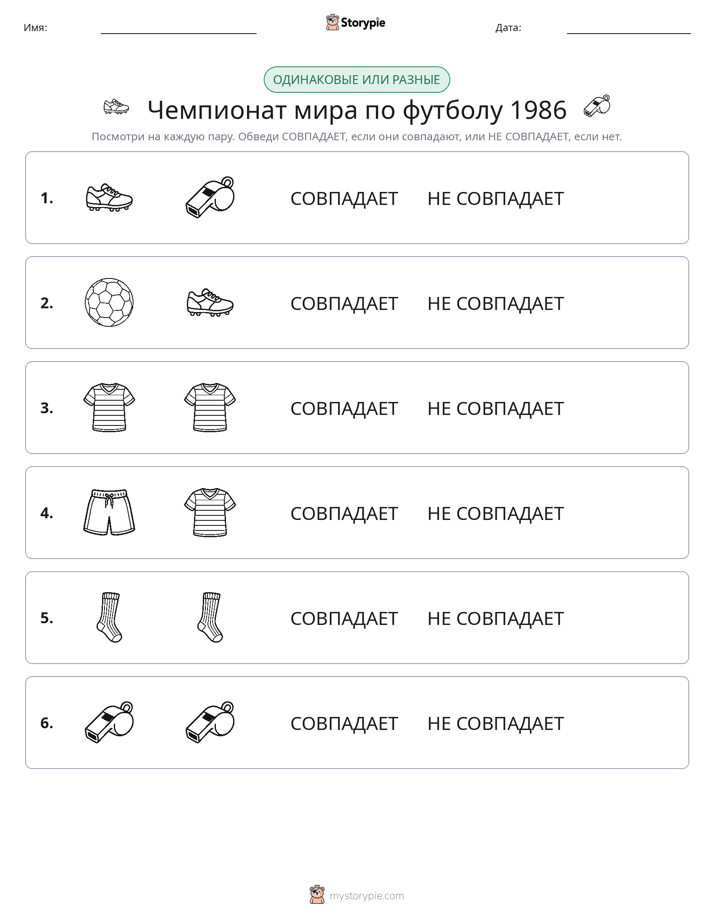714x924 pixels.
Task: Click the first whistle in row 6
Action: 109,722
